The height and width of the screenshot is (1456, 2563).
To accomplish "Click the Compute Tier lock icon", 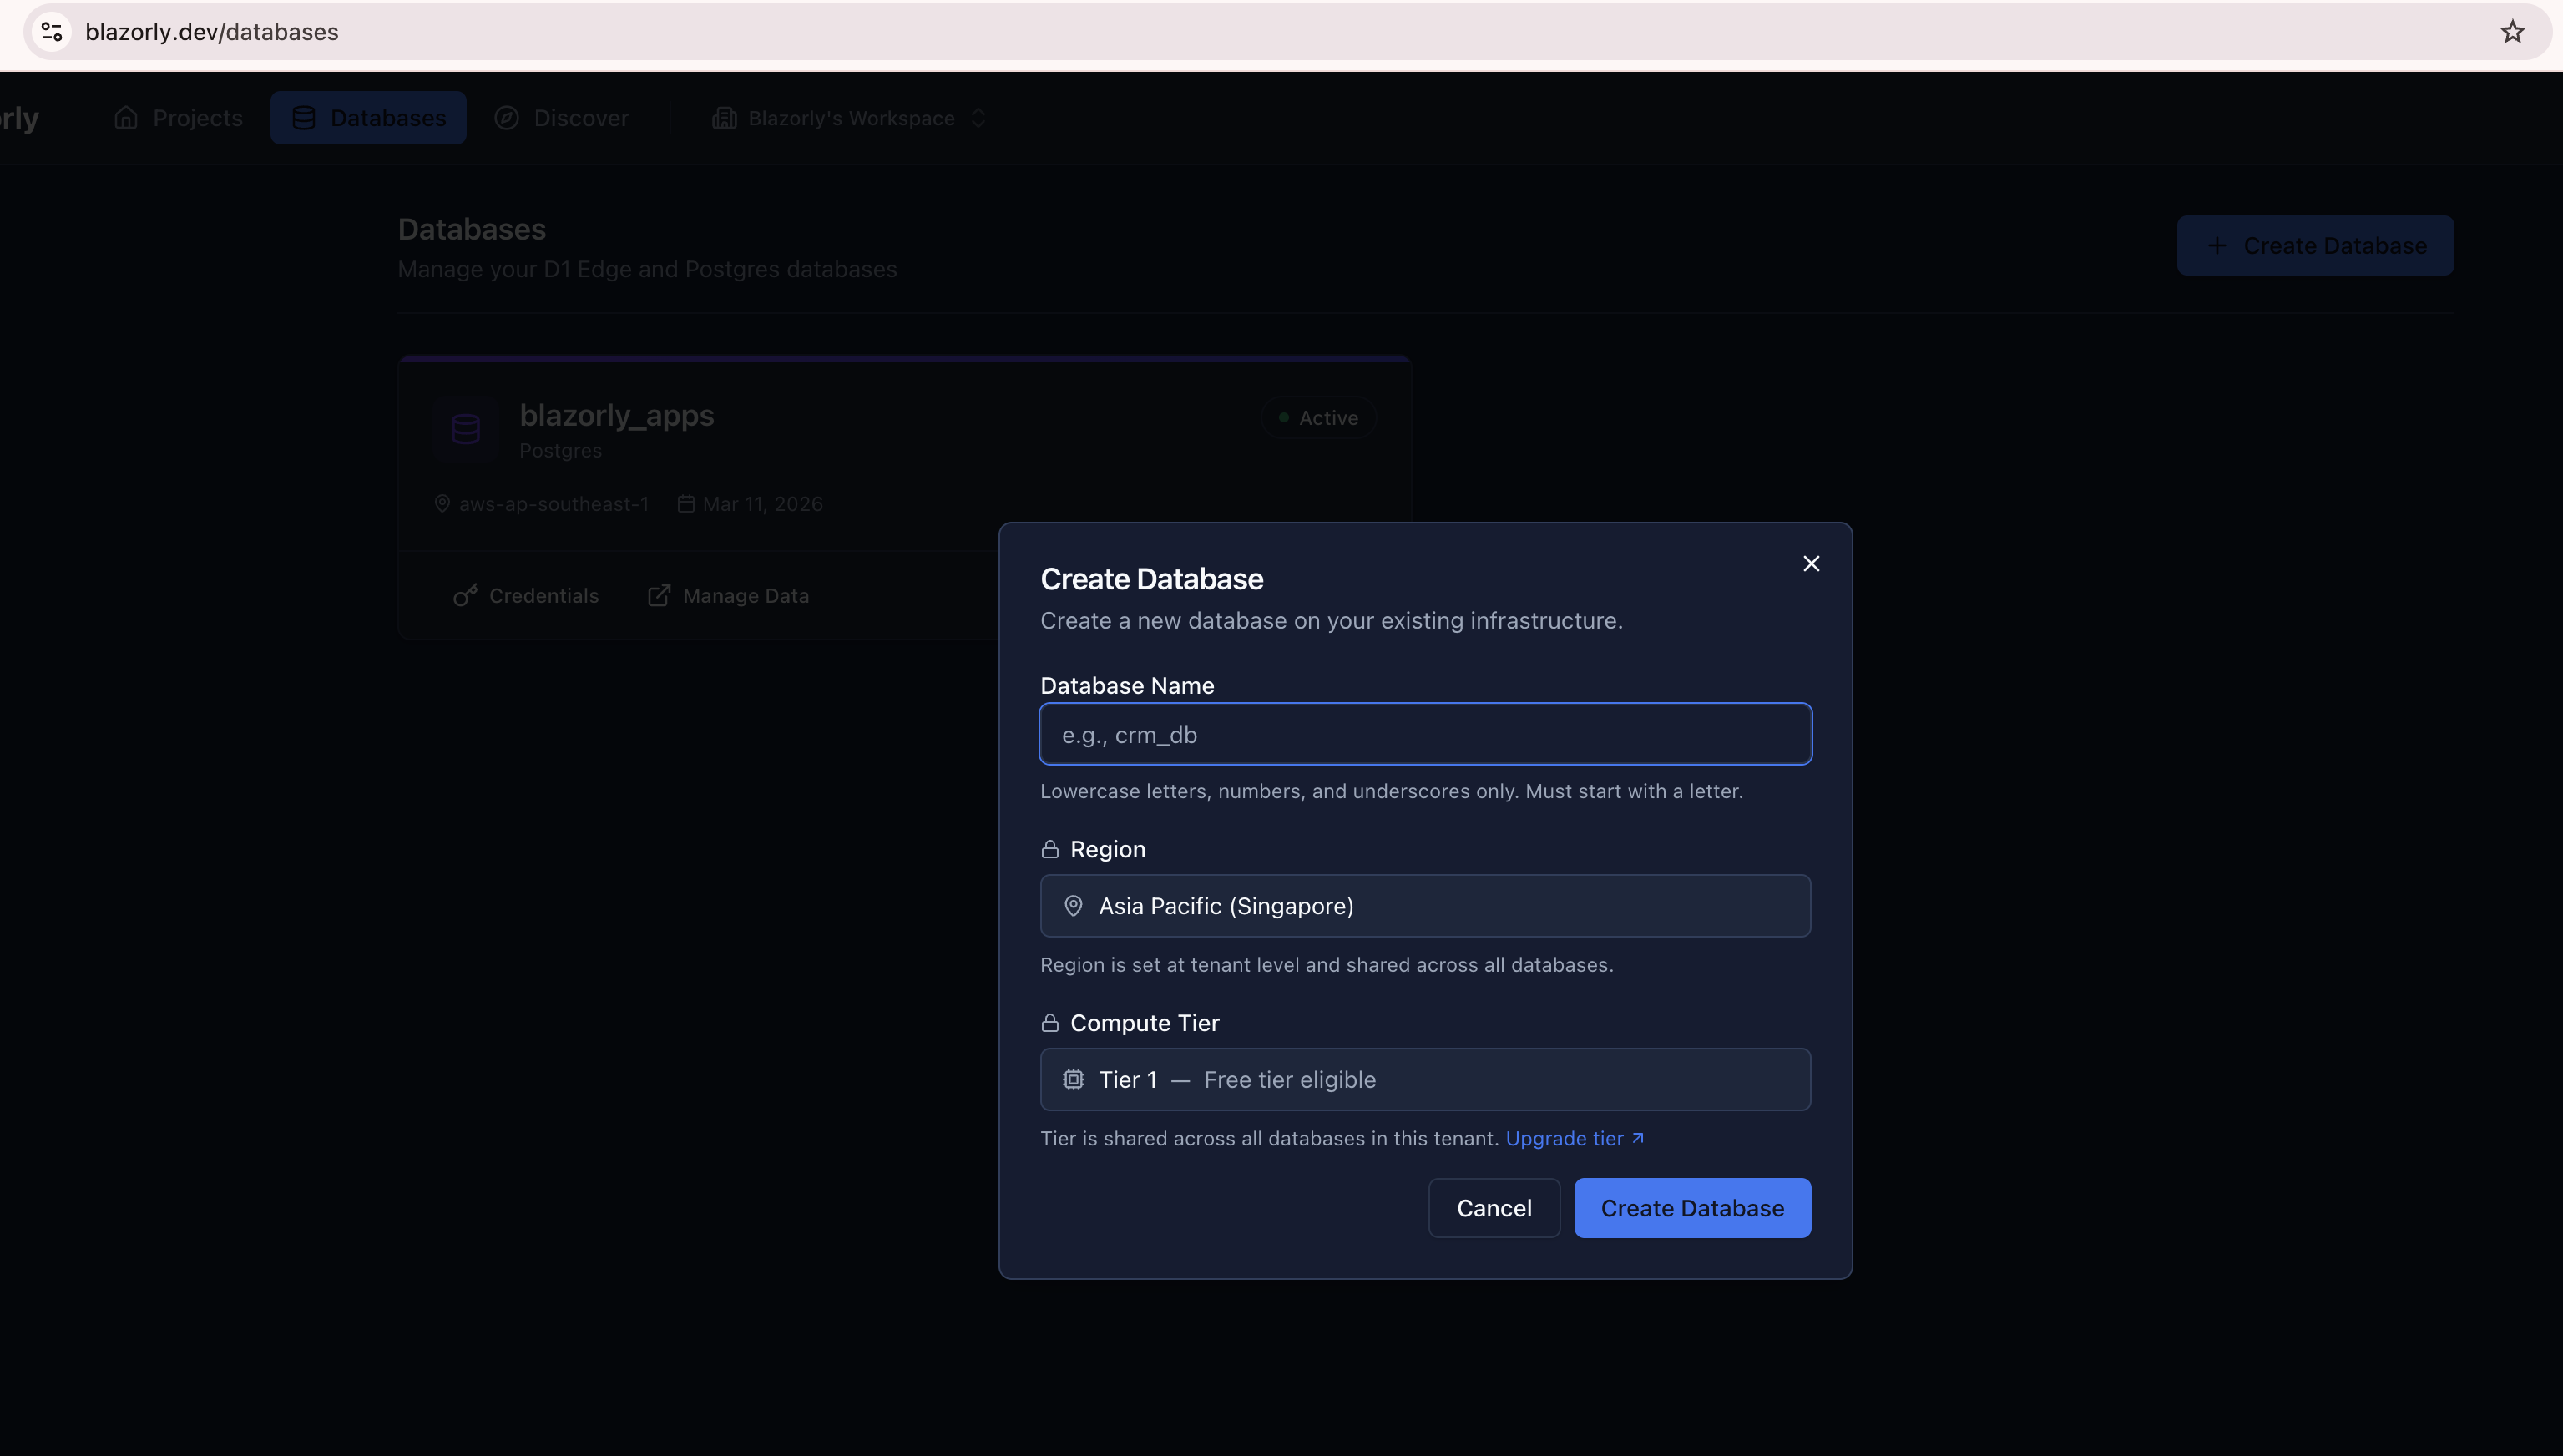I will [x=1049, y=1023].
